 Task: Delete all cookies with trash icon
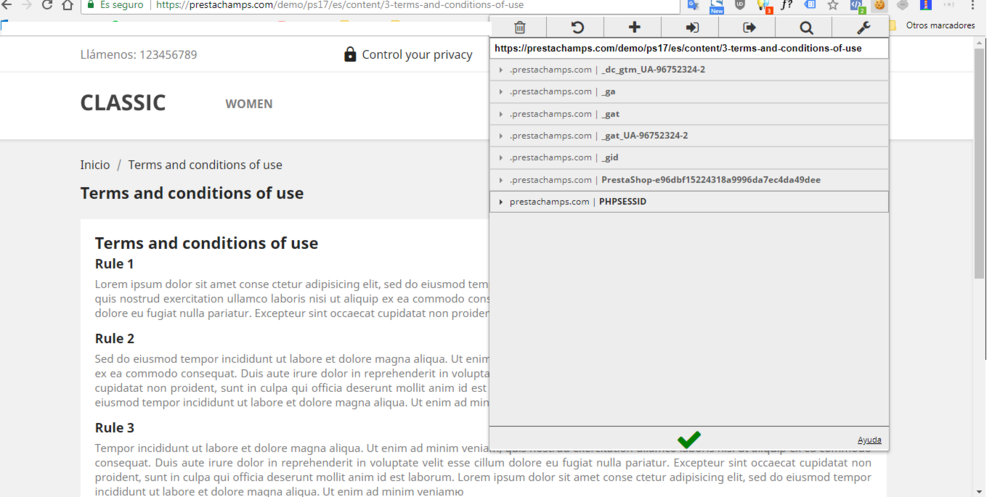click(520, 27)
